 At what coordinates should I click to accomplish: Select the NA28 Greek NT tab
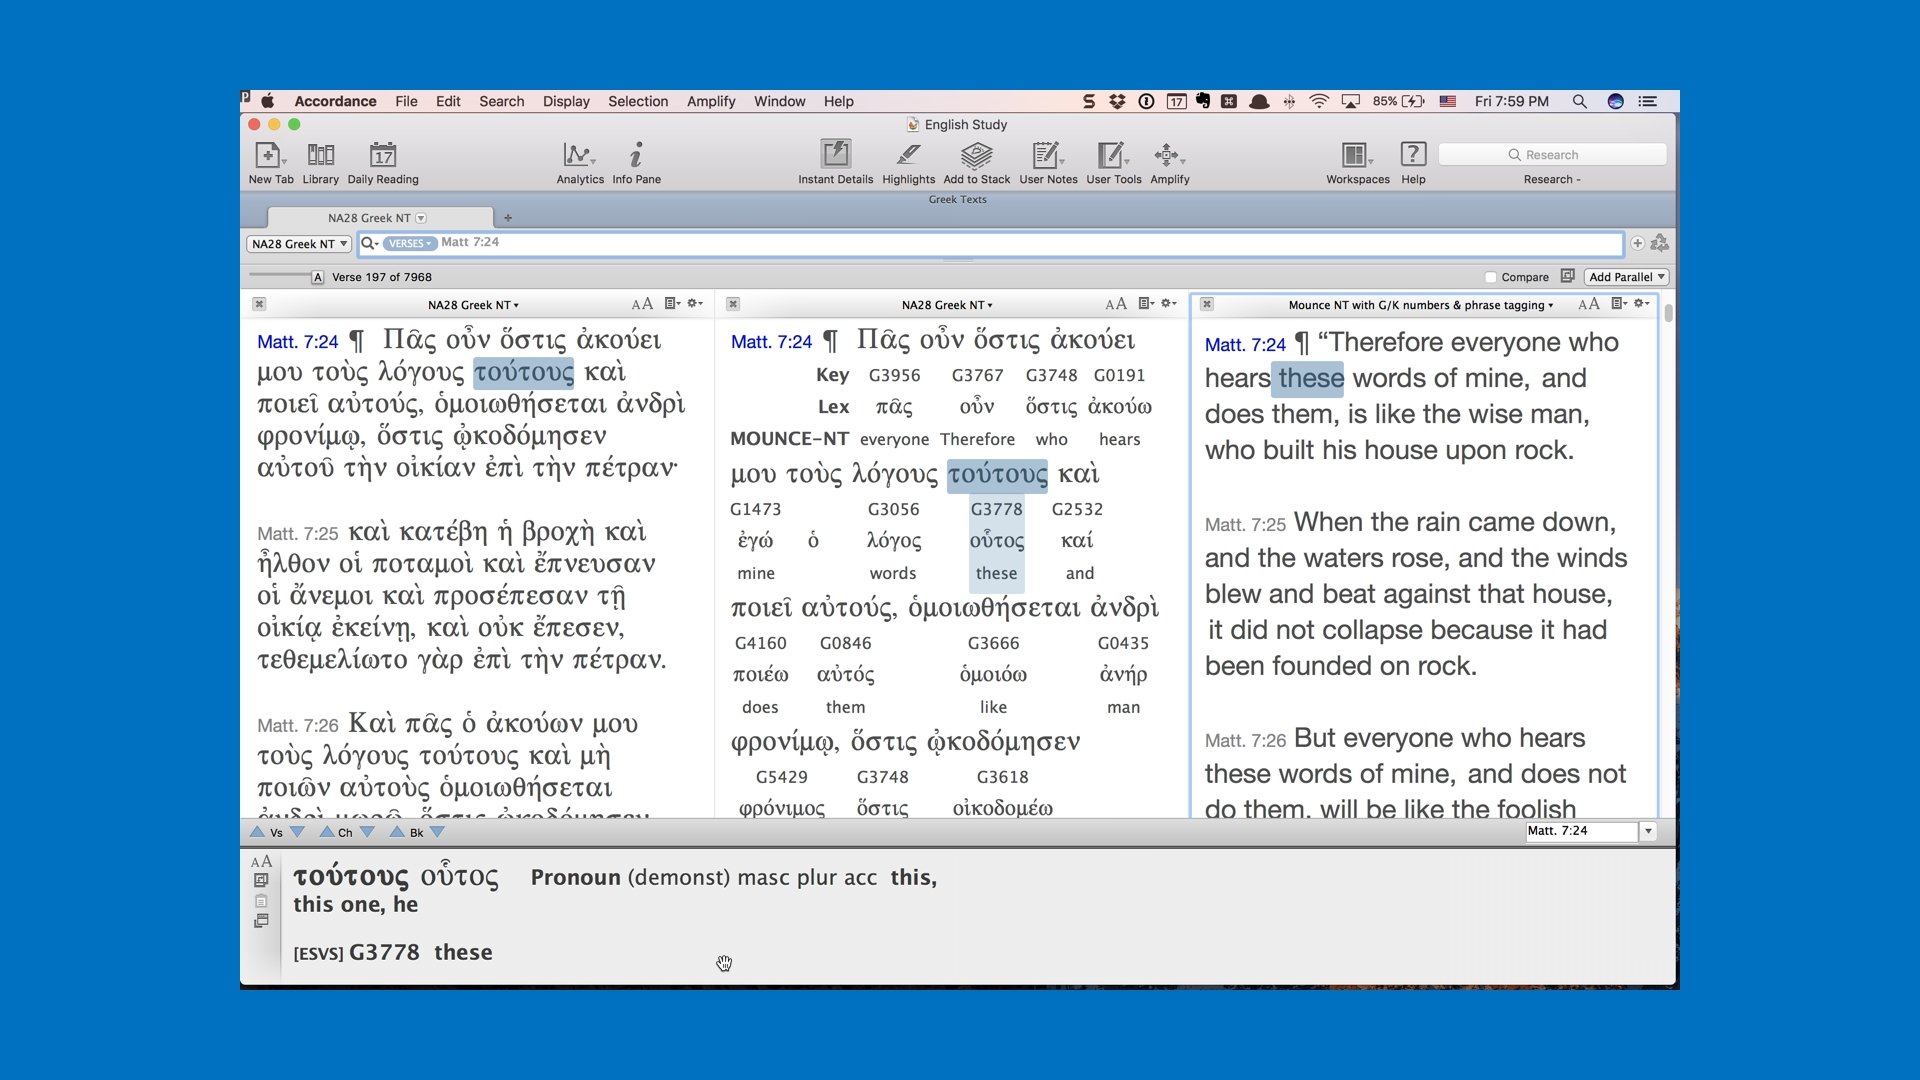(x=370, y=218)
